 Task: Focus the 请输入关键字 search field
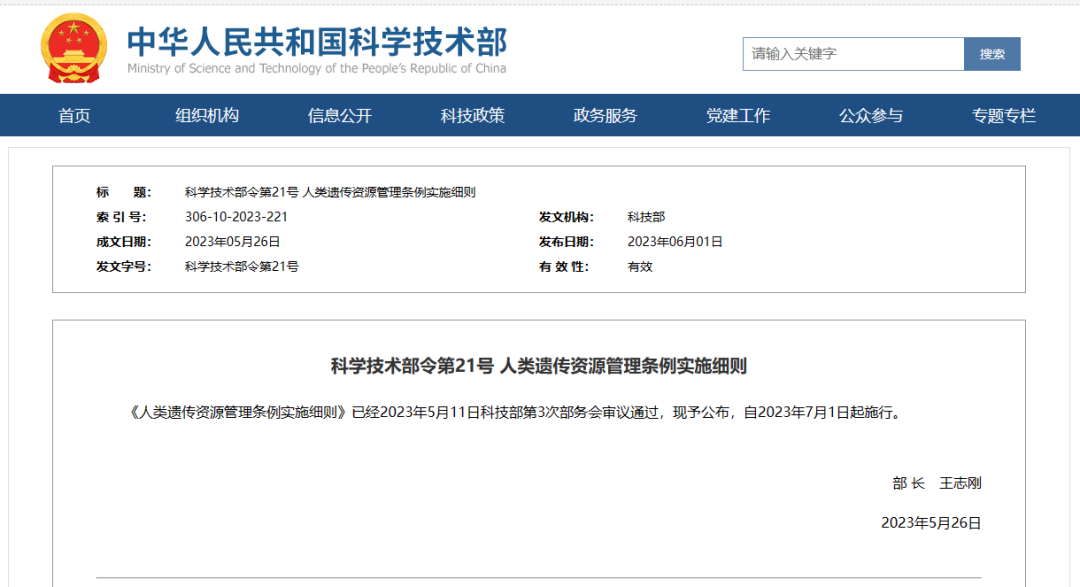852,54
